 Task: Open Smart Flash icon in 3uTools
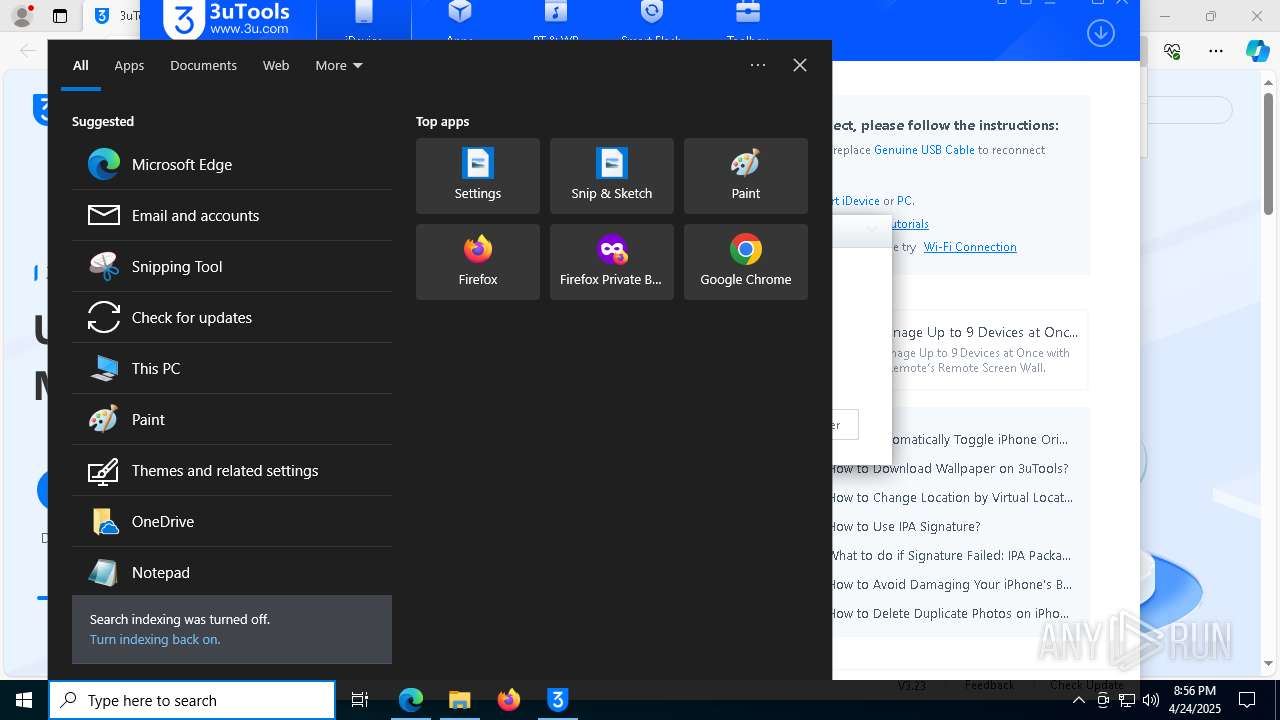click(x=651, y=20)
